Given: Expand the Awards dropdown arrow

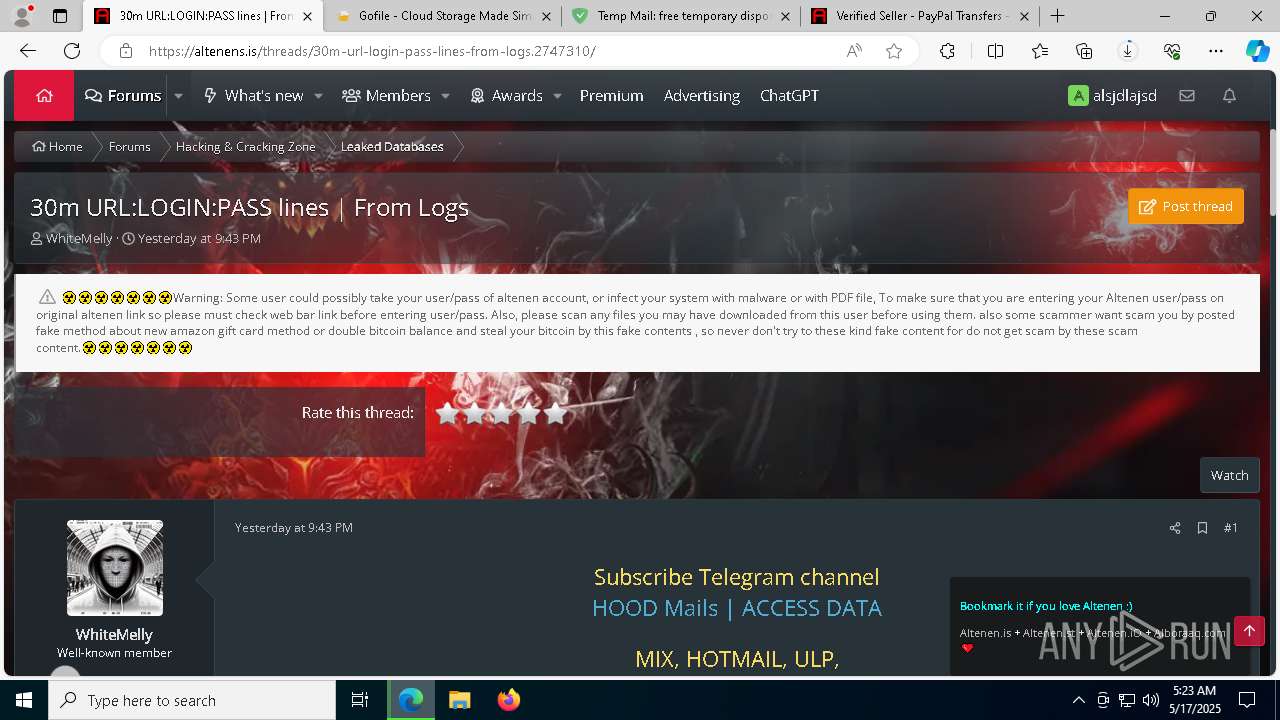Looking at the screenshot, I should pyautogui.click(x=557, y=96).
